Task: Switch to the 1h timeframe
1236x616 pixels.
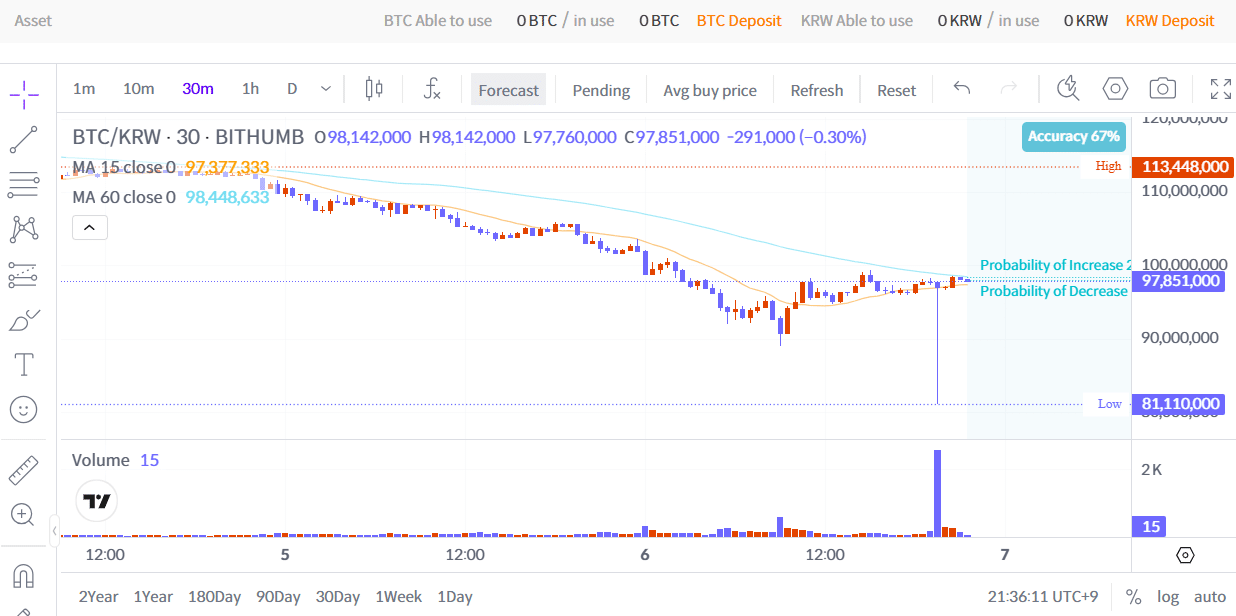Action: [x=250, y=89]
